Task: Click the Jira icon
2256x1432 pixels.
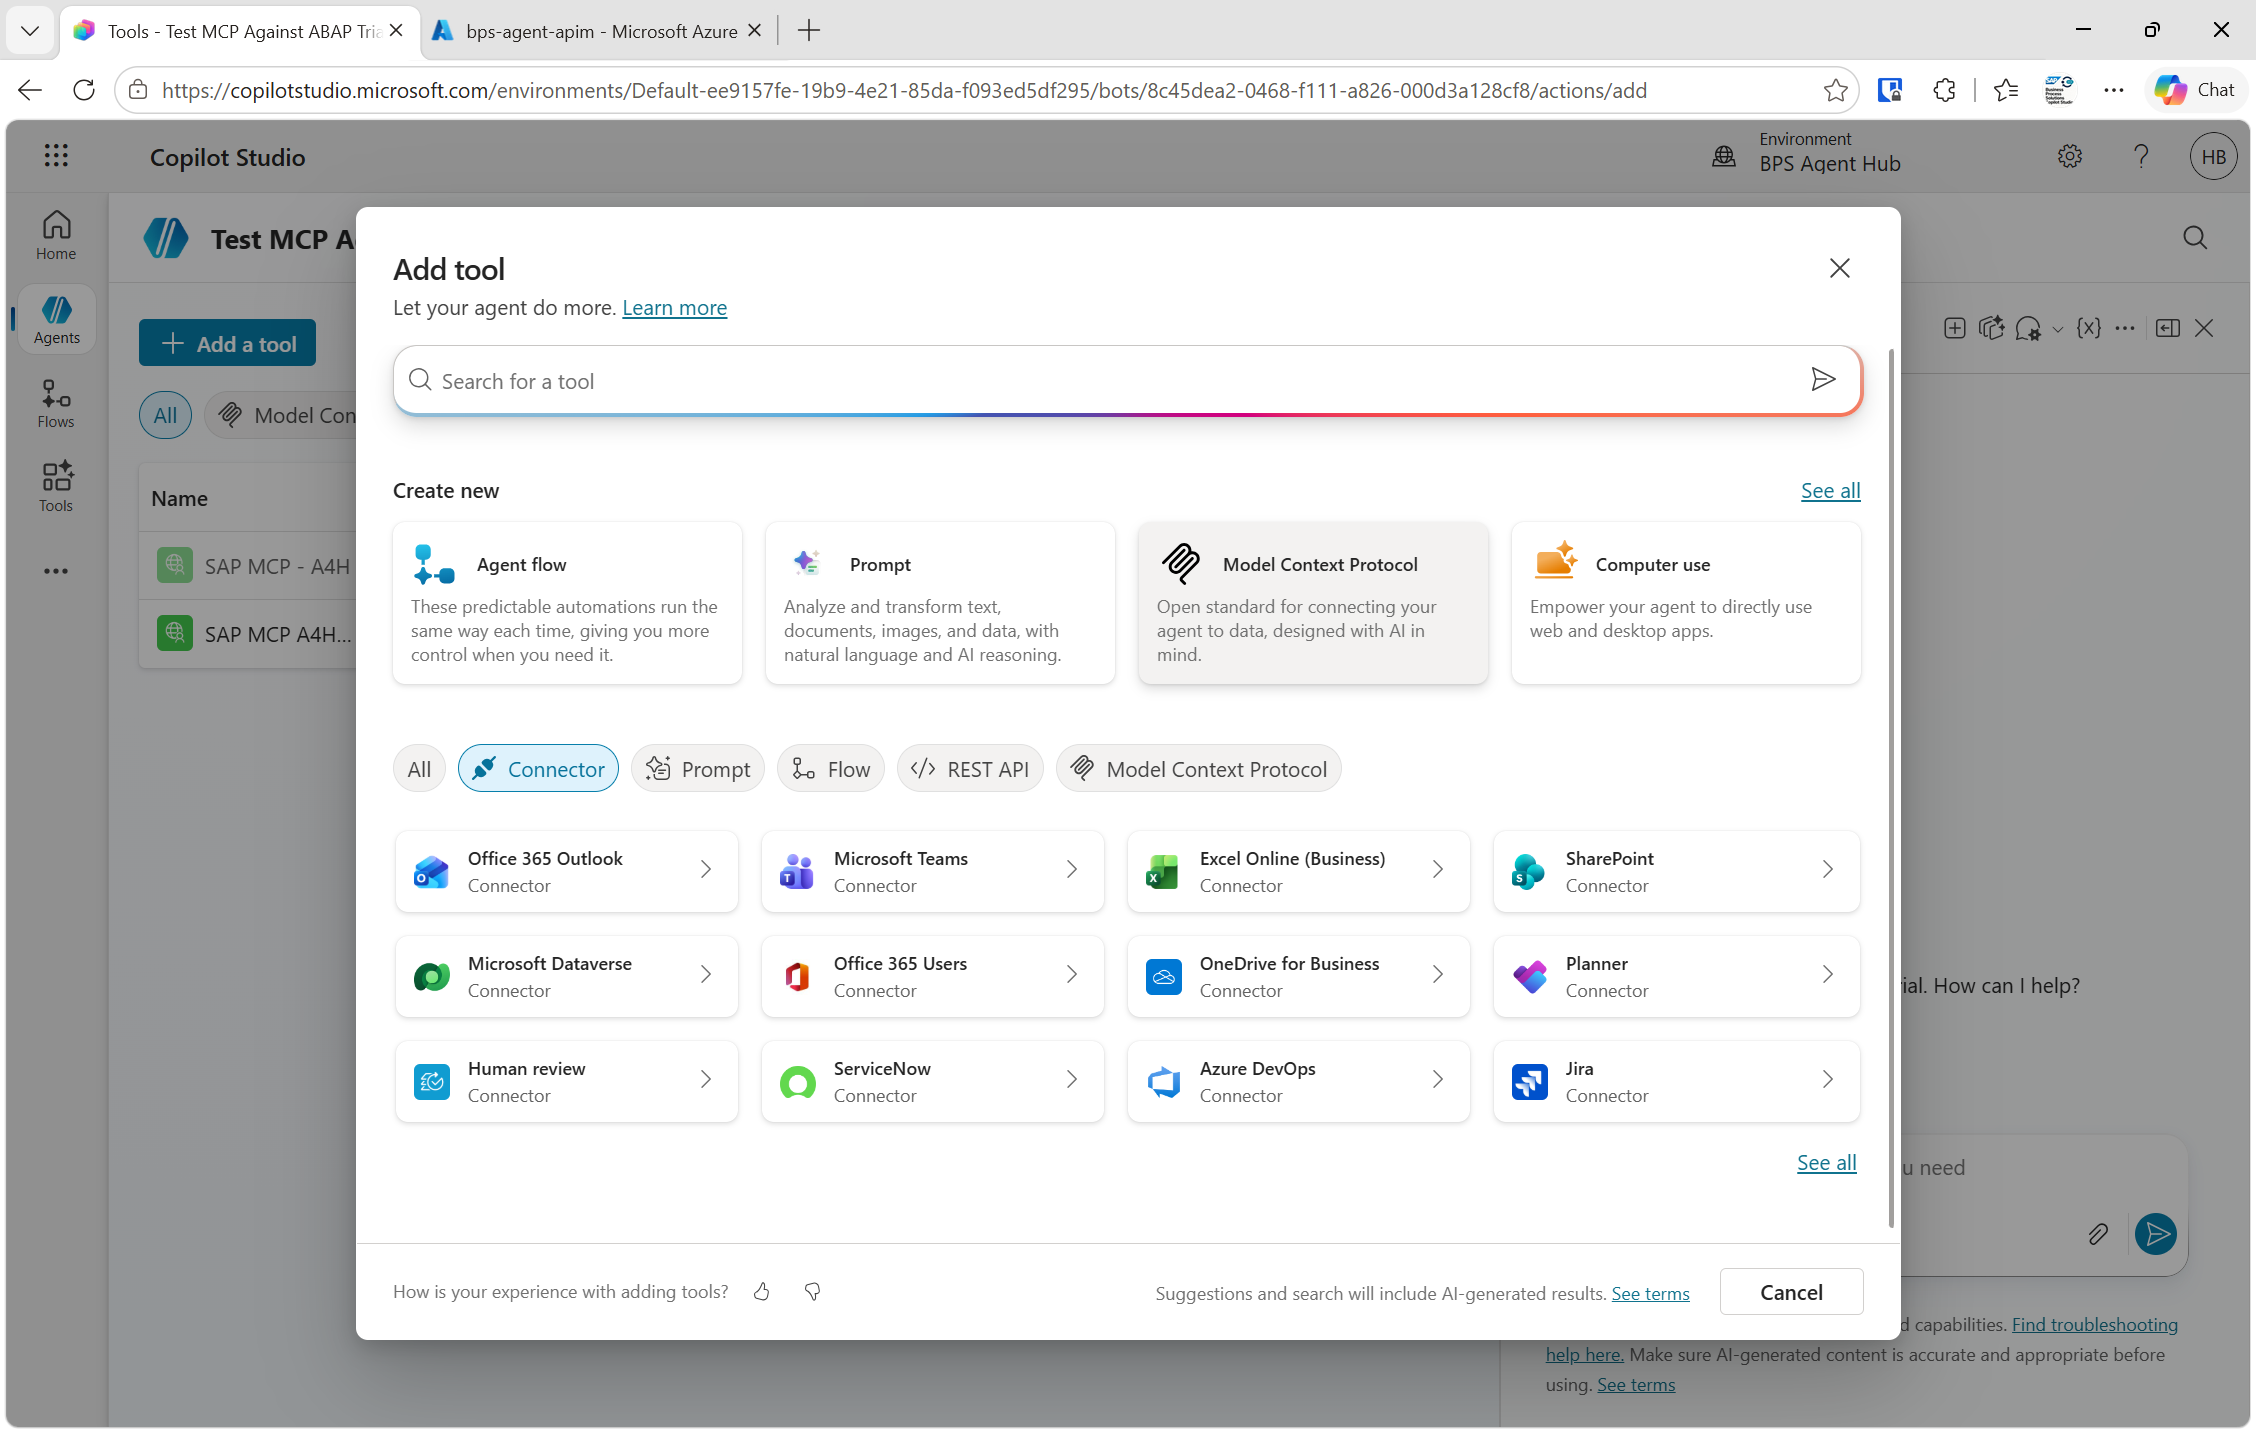Action: [1529, 1081]
